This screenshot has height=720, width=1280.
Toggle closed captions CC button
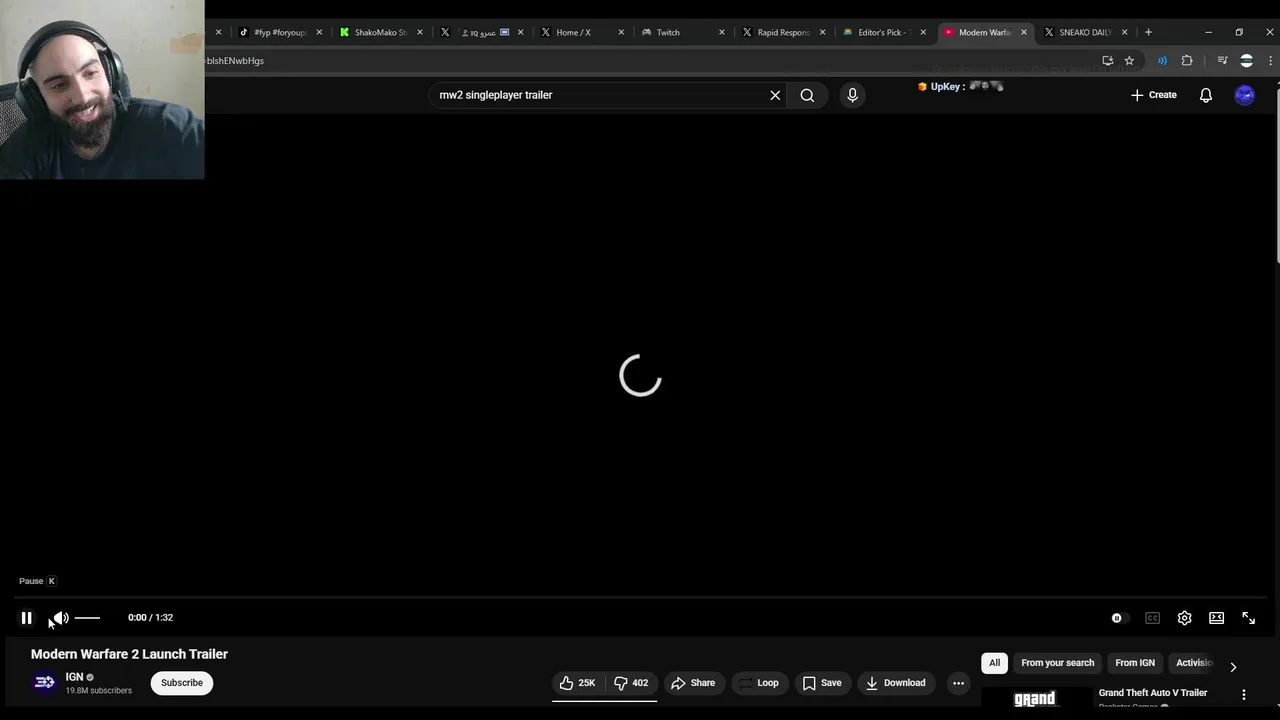(x=1152, y=618)
